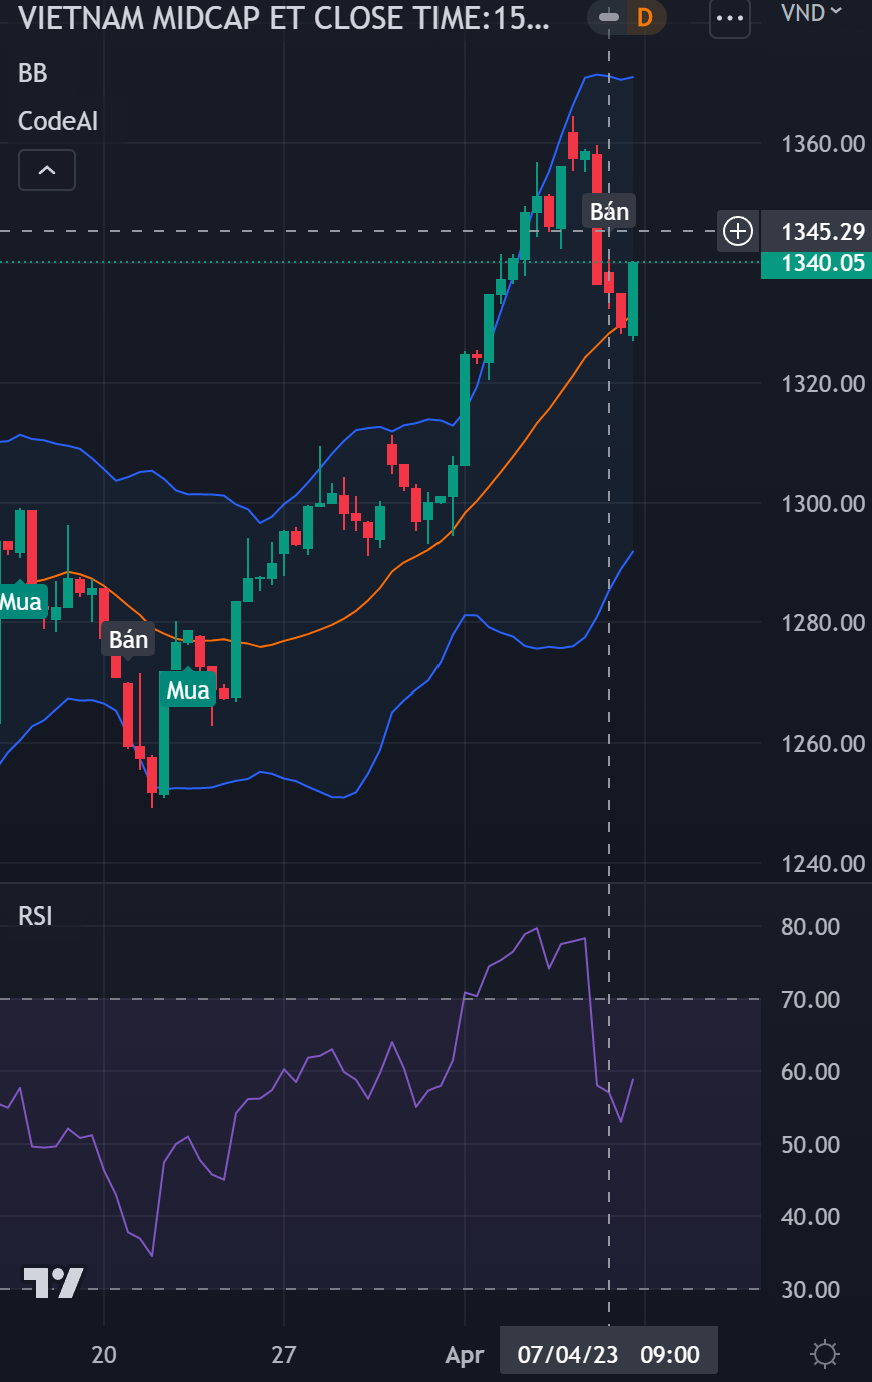This screenshot has height=1382, width=872.
Task: Click the Apr label on time axis
Action: (x=465, y=1356)
